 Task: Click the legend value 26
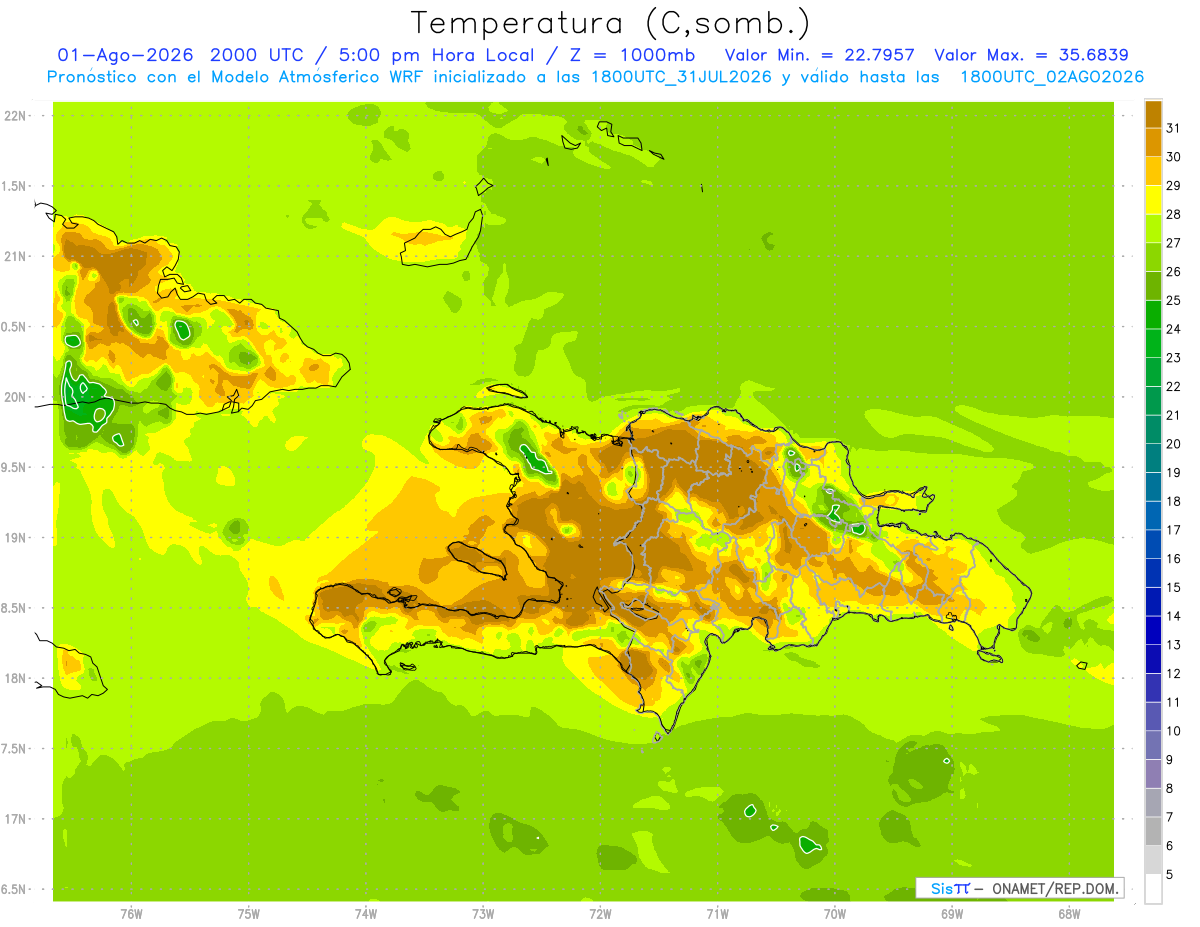point(1173,272)
